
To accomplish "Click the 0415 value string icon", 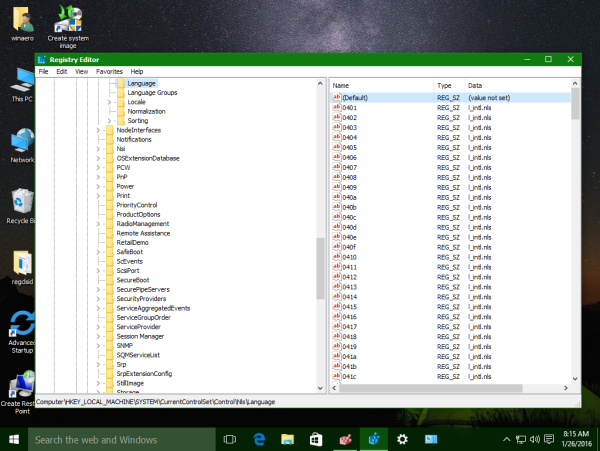I will [337, 306].
